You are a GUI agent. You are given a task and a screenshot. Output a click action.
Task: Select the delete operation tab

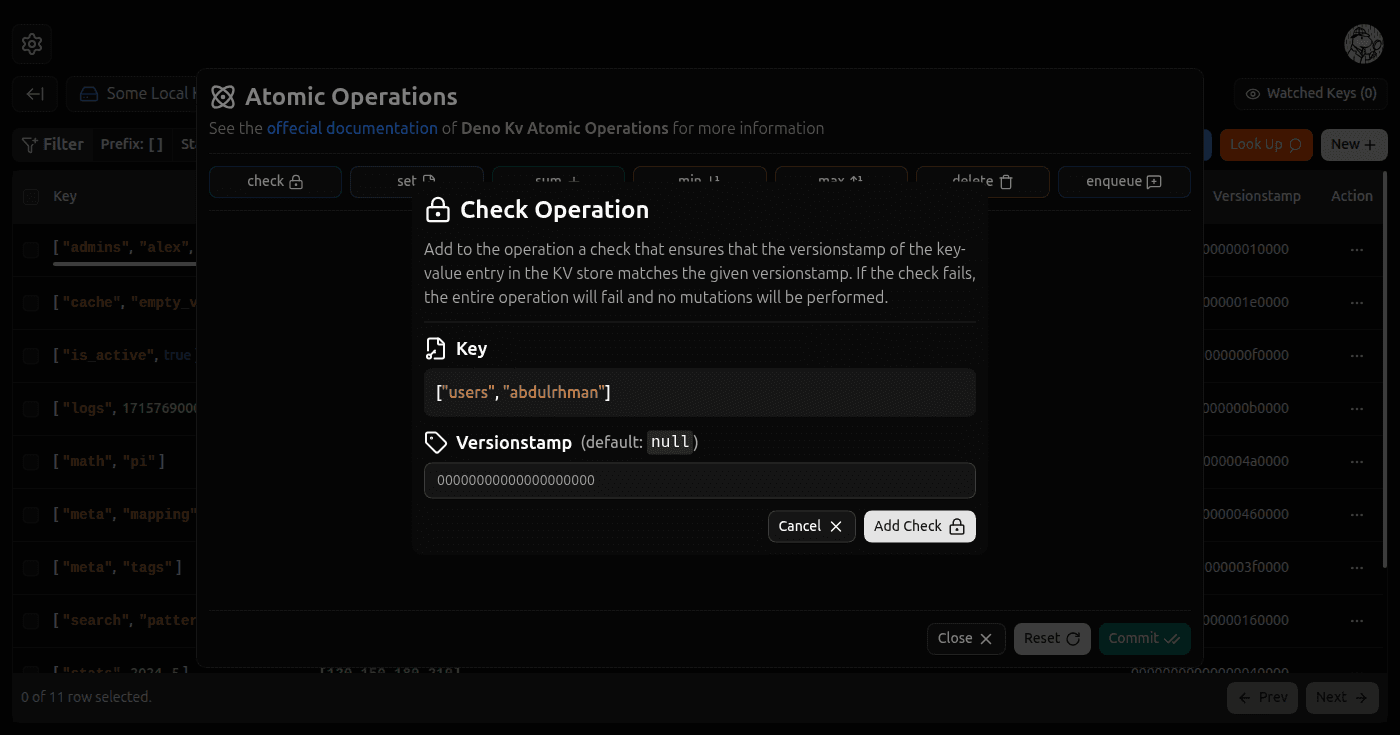(x=983, y=181)
